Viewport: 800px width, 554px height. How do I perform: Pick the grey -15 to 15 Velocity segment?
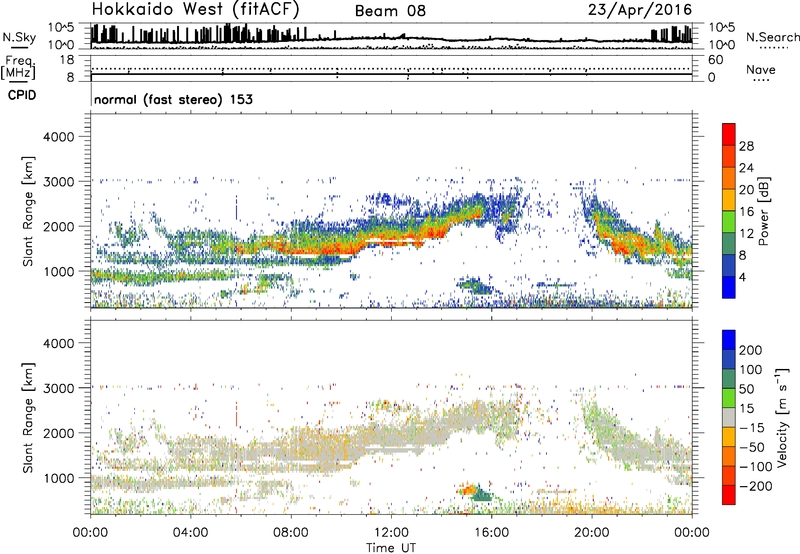pyautogui.click(x=729, y=417)
